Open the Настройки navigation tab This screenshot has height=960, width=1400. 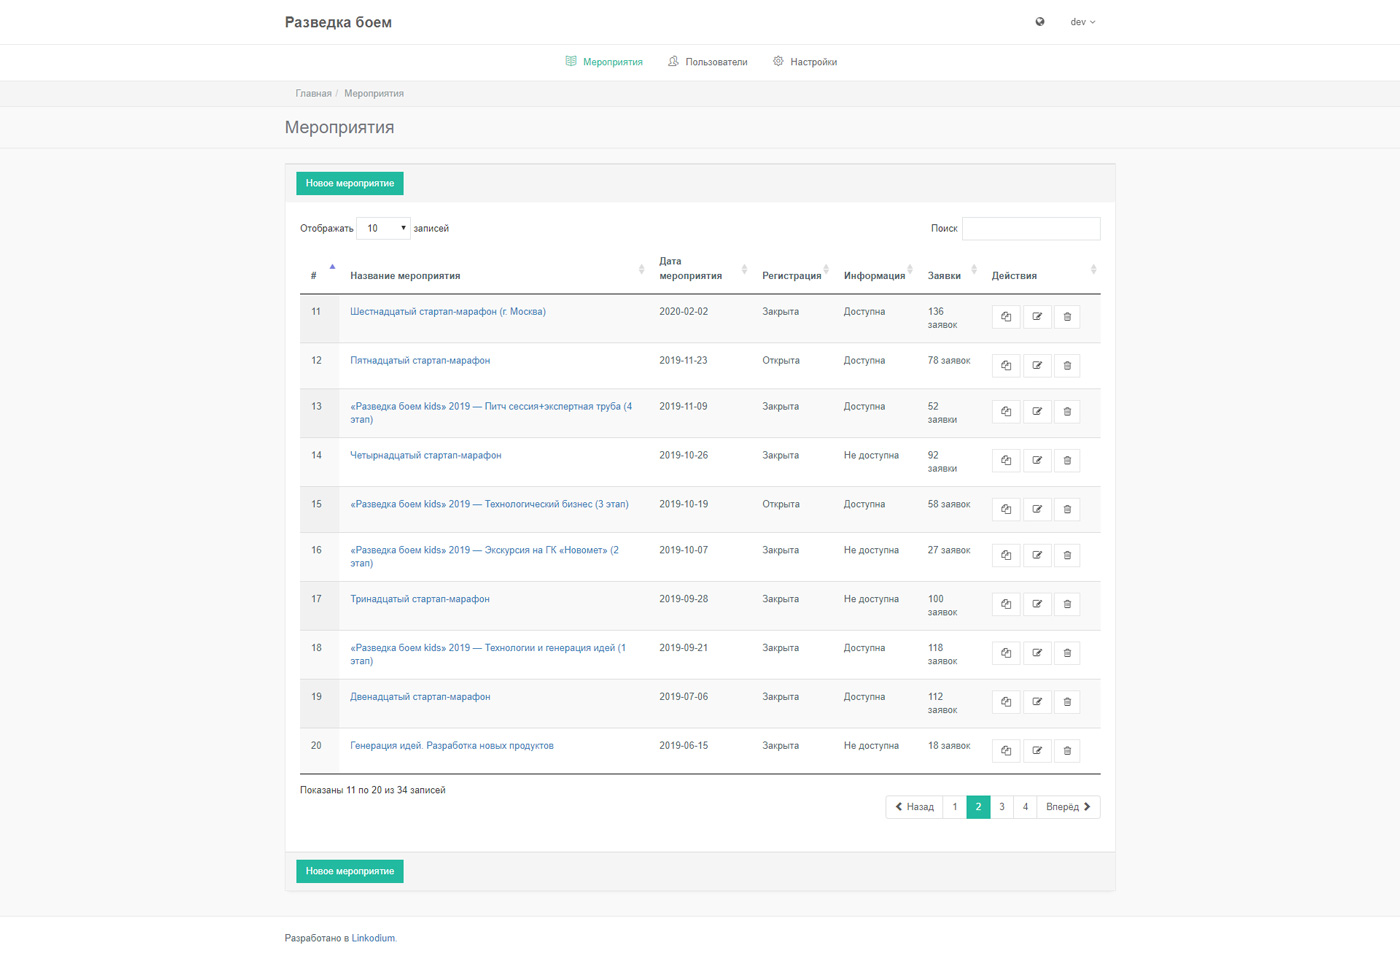805,62
